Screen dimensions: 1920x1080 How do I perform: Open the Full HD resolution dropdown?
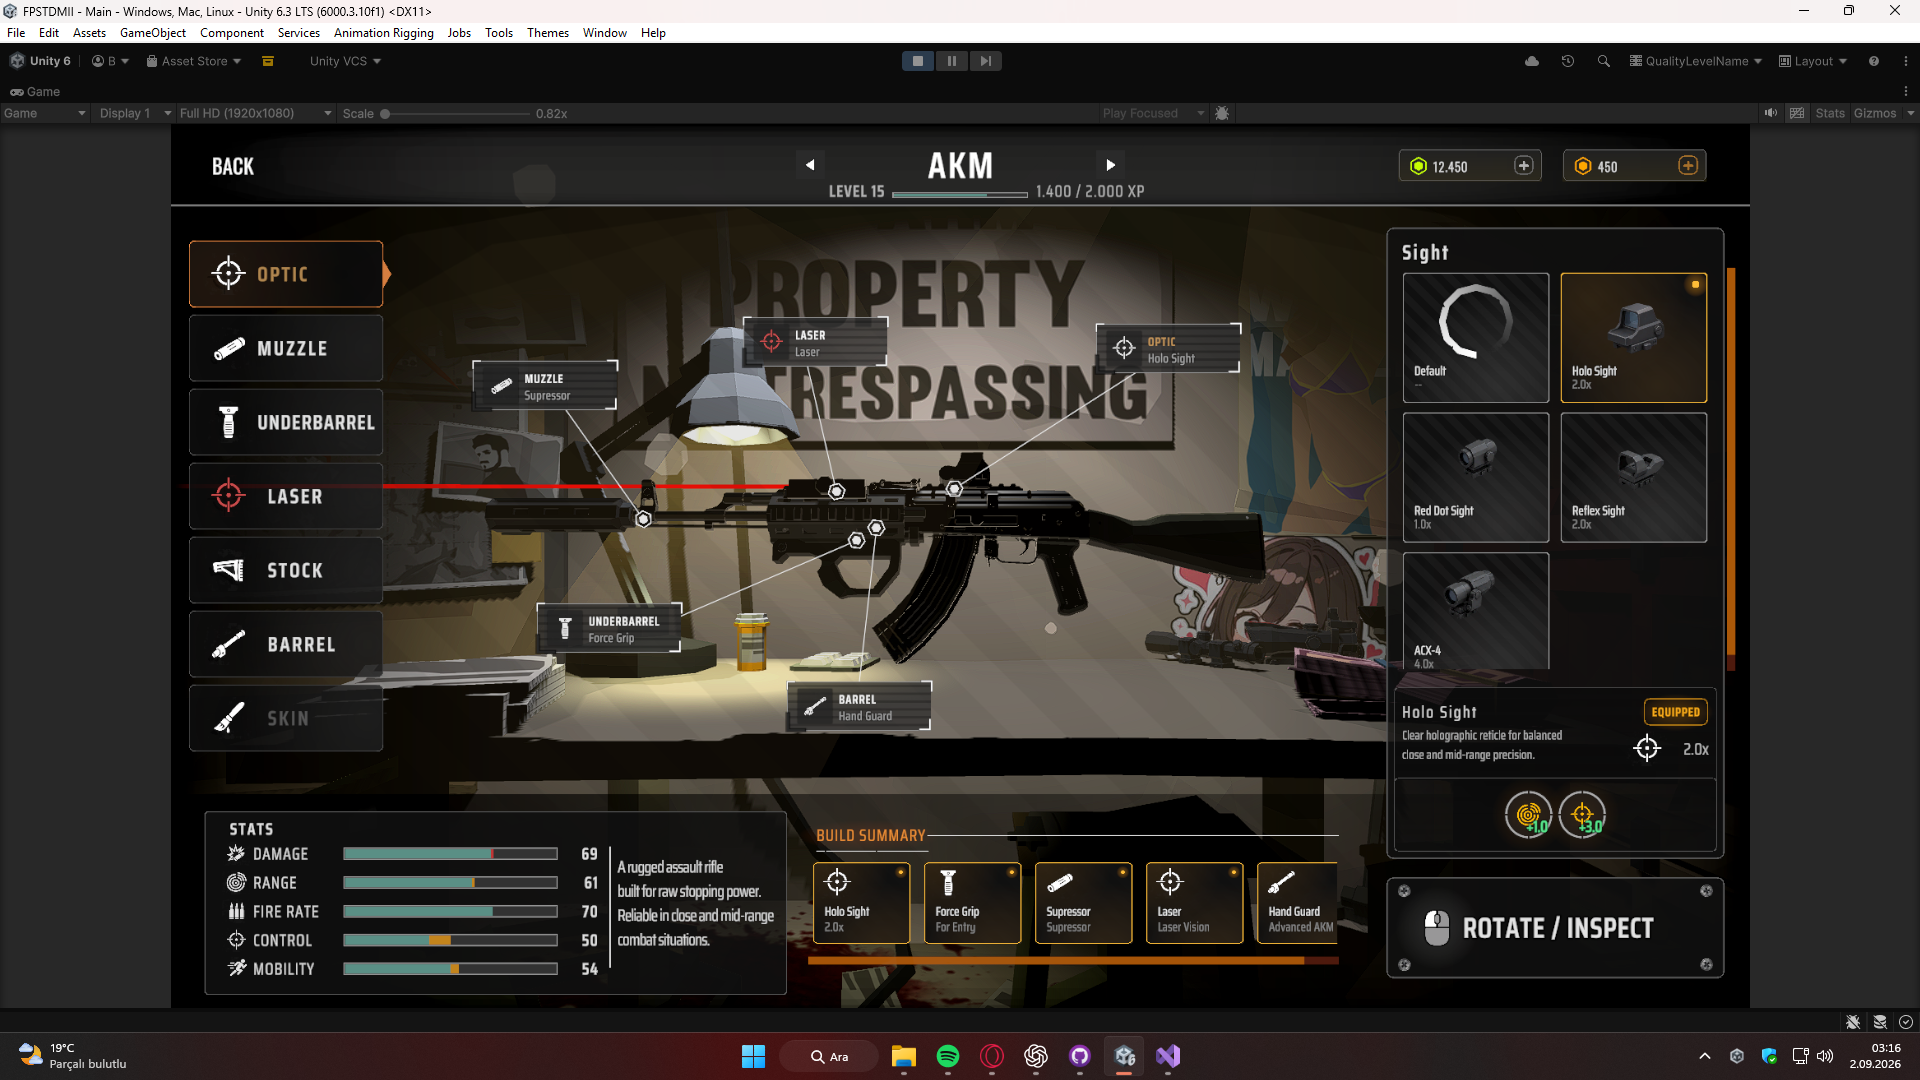click(255, 113)
